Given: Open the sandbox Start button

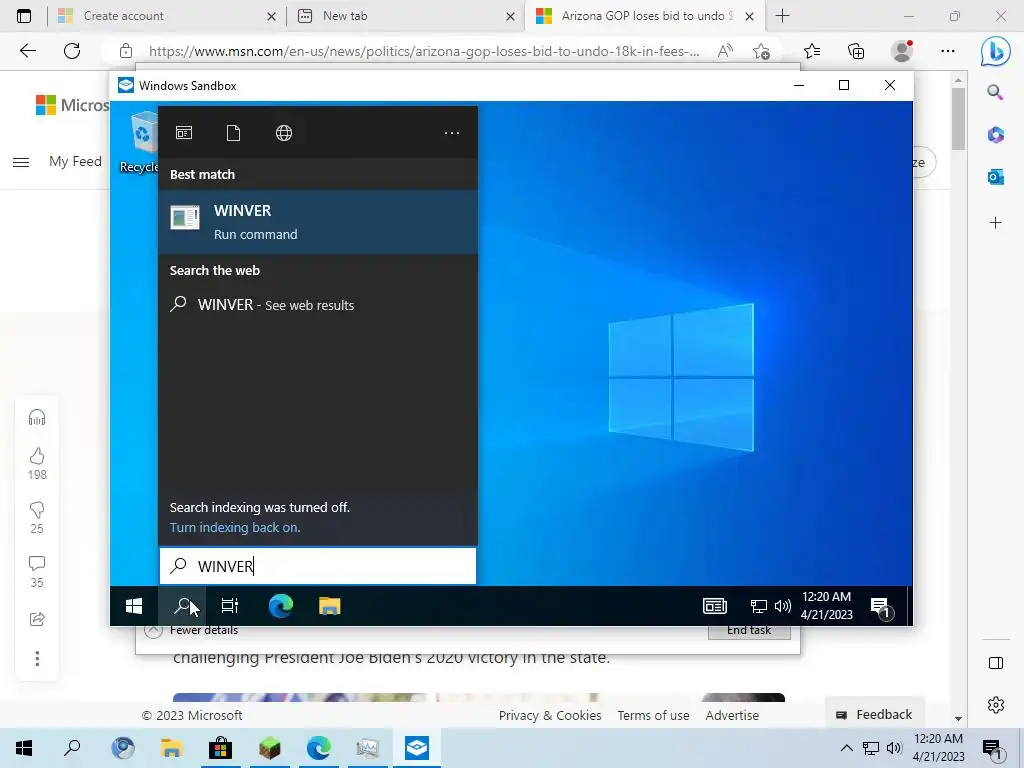Looking at the screenshot, I should tap(134, 606).
